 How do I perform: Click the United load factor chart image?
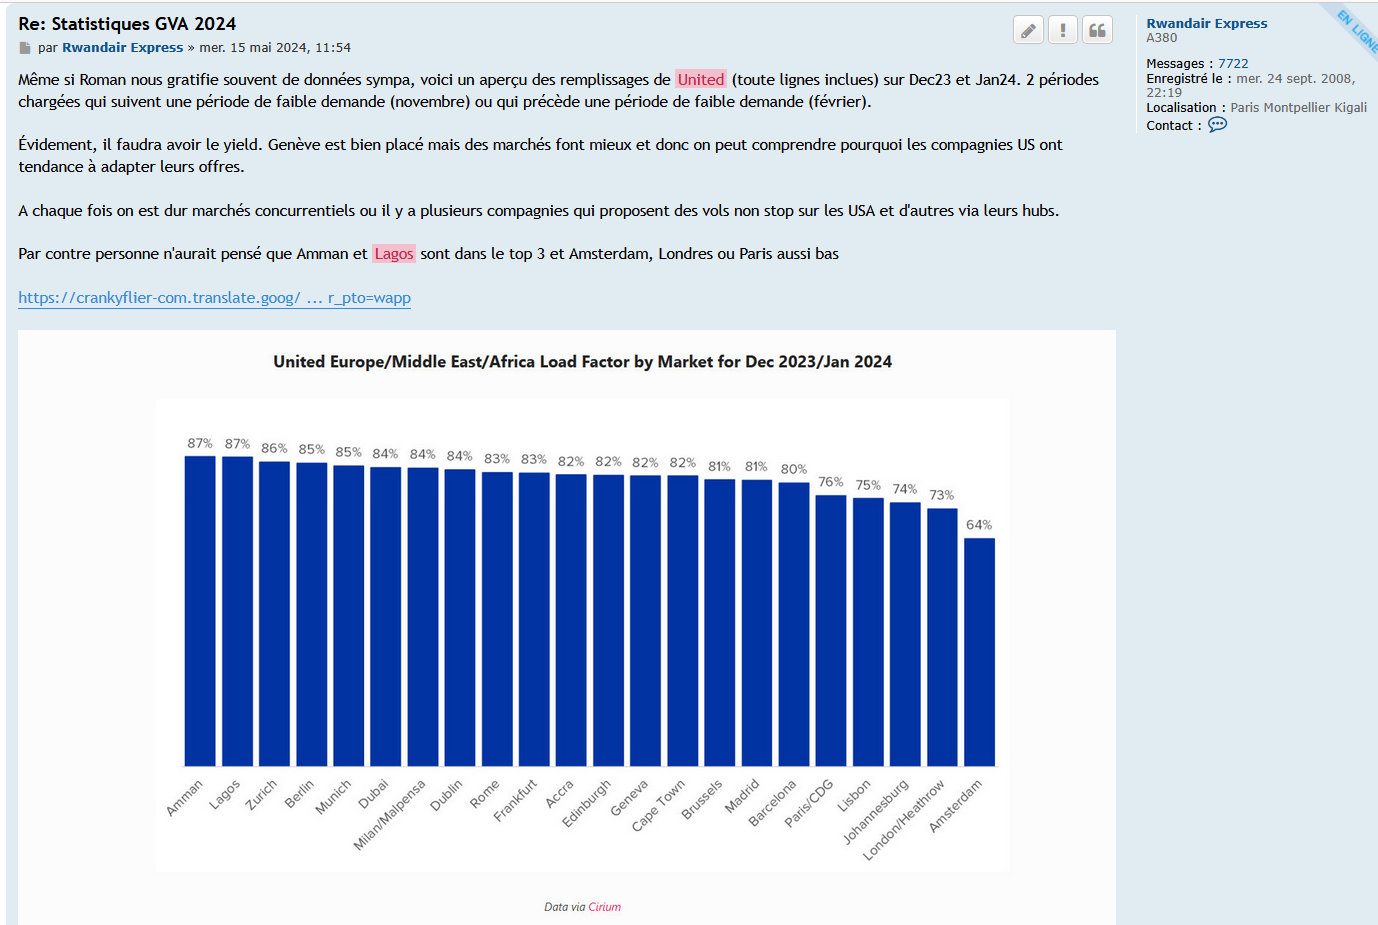coord(566,627)
